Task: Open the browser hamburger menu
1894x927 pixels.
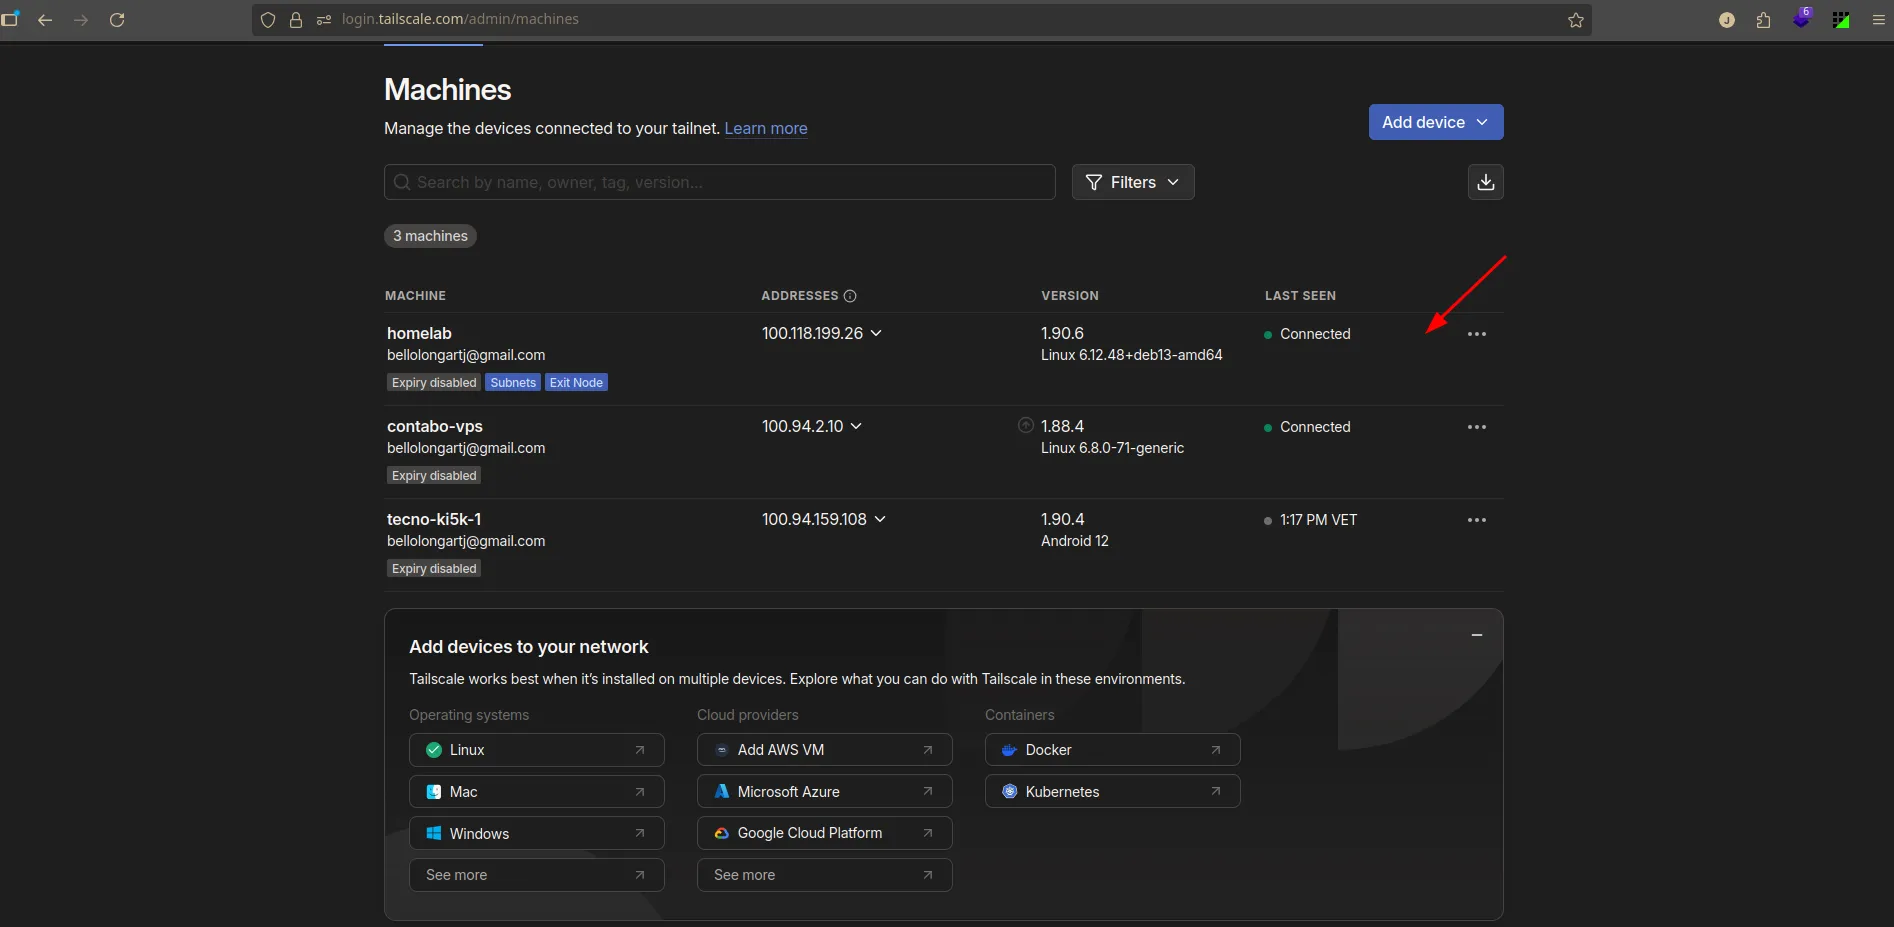Action: pyautogui.click(x=1878, y=20)
